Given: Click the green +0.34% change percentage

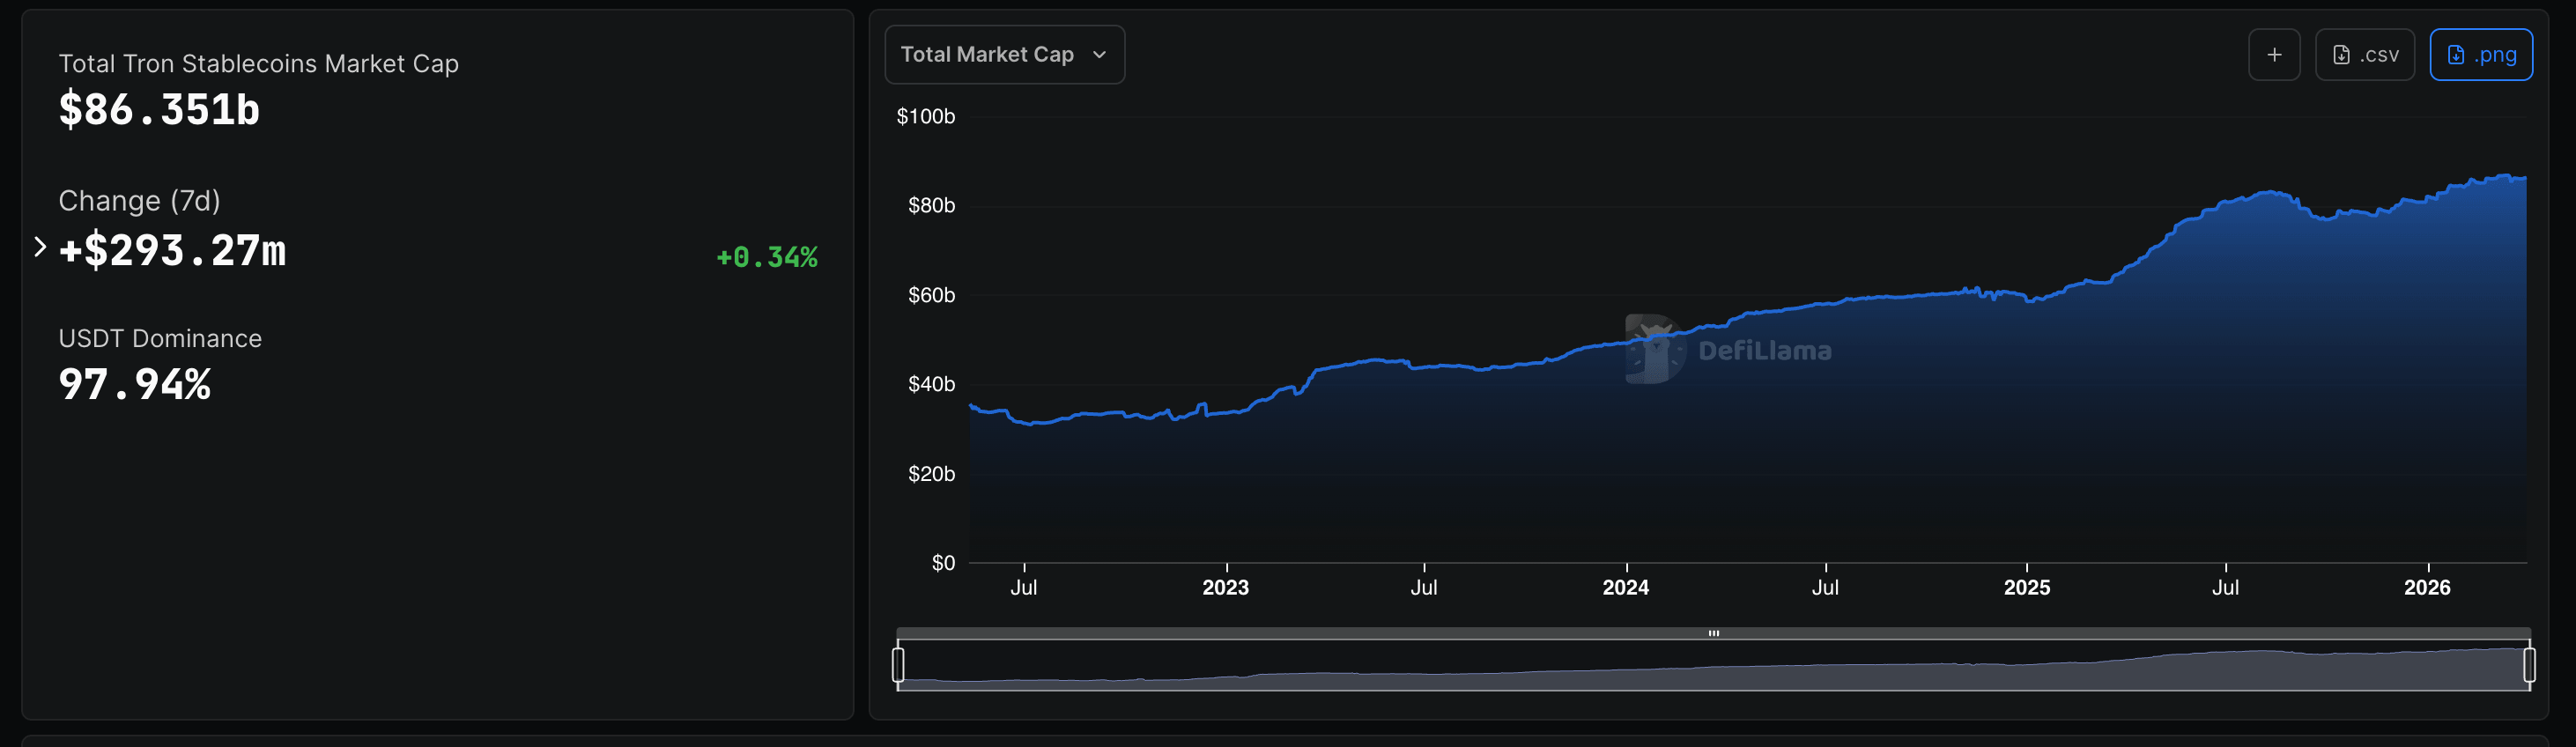Looking at the screenshot, I should pos(767,258).
